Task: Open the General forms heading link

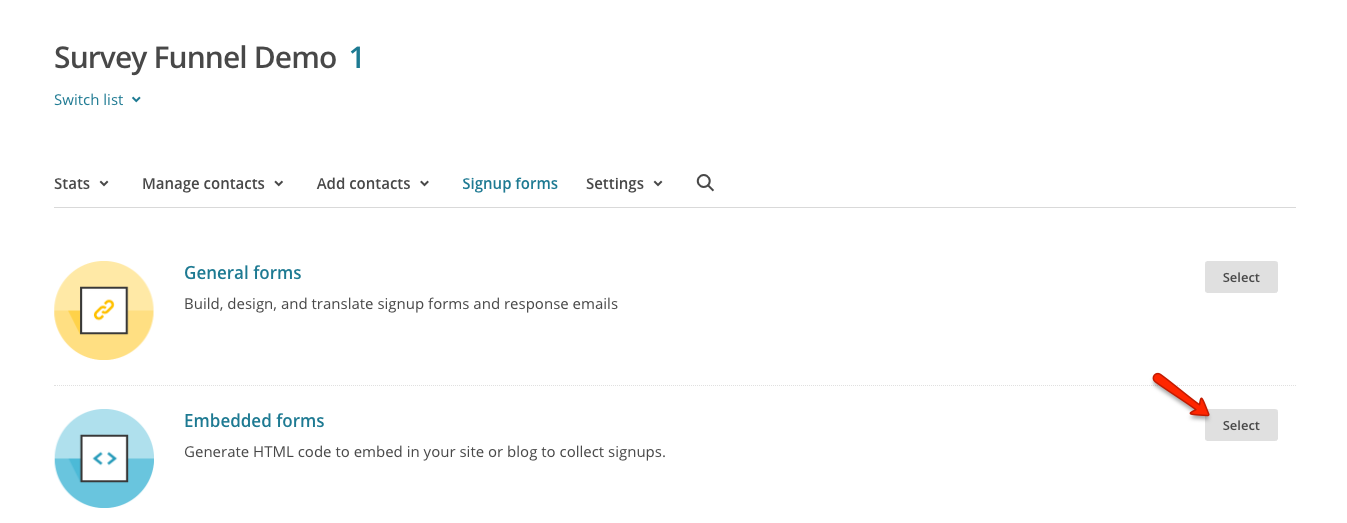Action: point(242,273)
